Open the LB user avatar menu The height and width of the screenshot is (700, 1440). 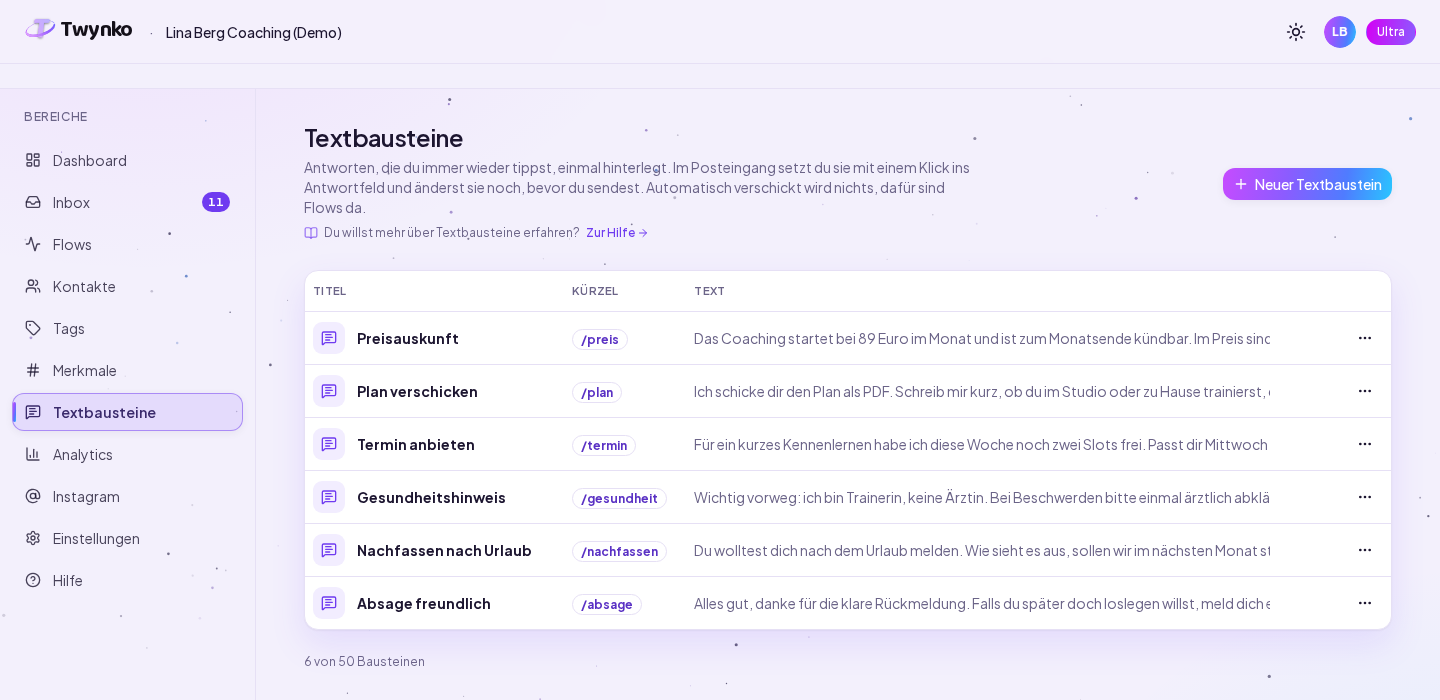pyautogui.click(x=1340, y=32)
